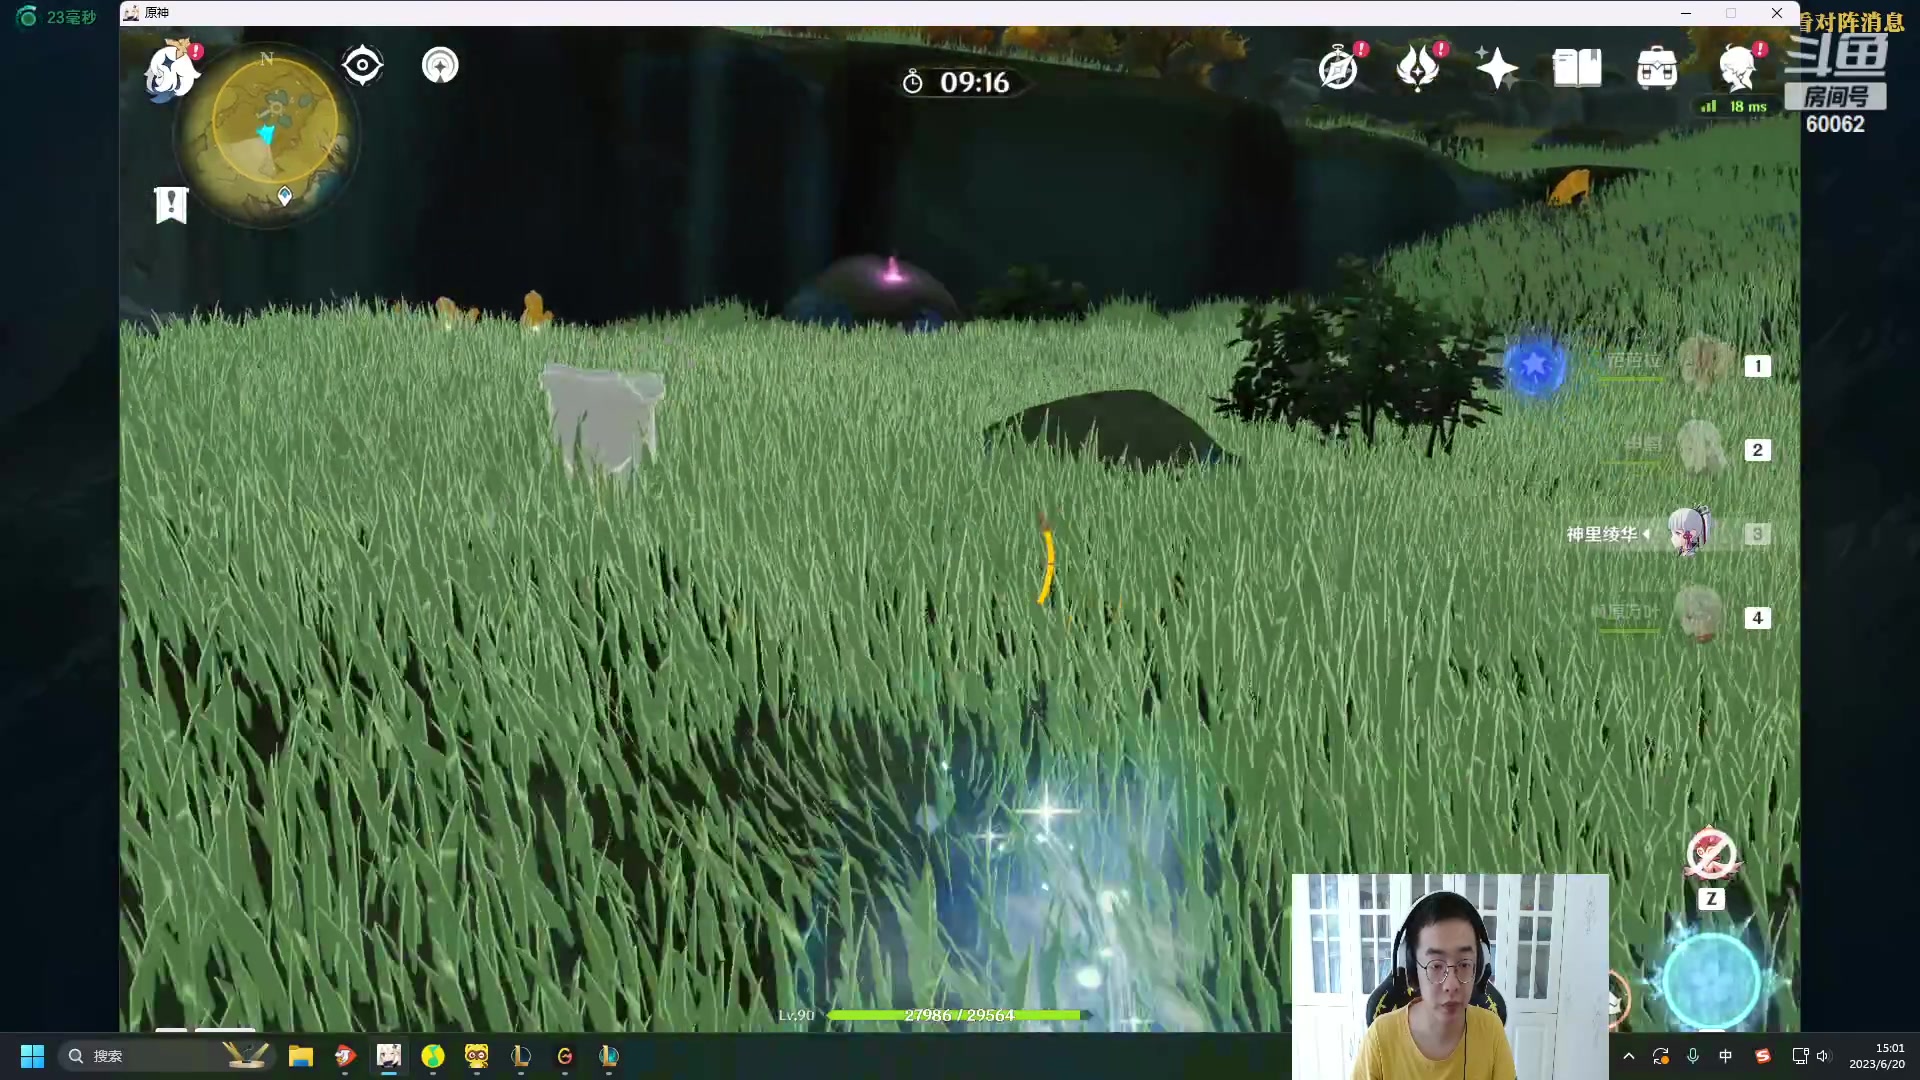Use the disabled gadget icon above Z

point(1711,855)
